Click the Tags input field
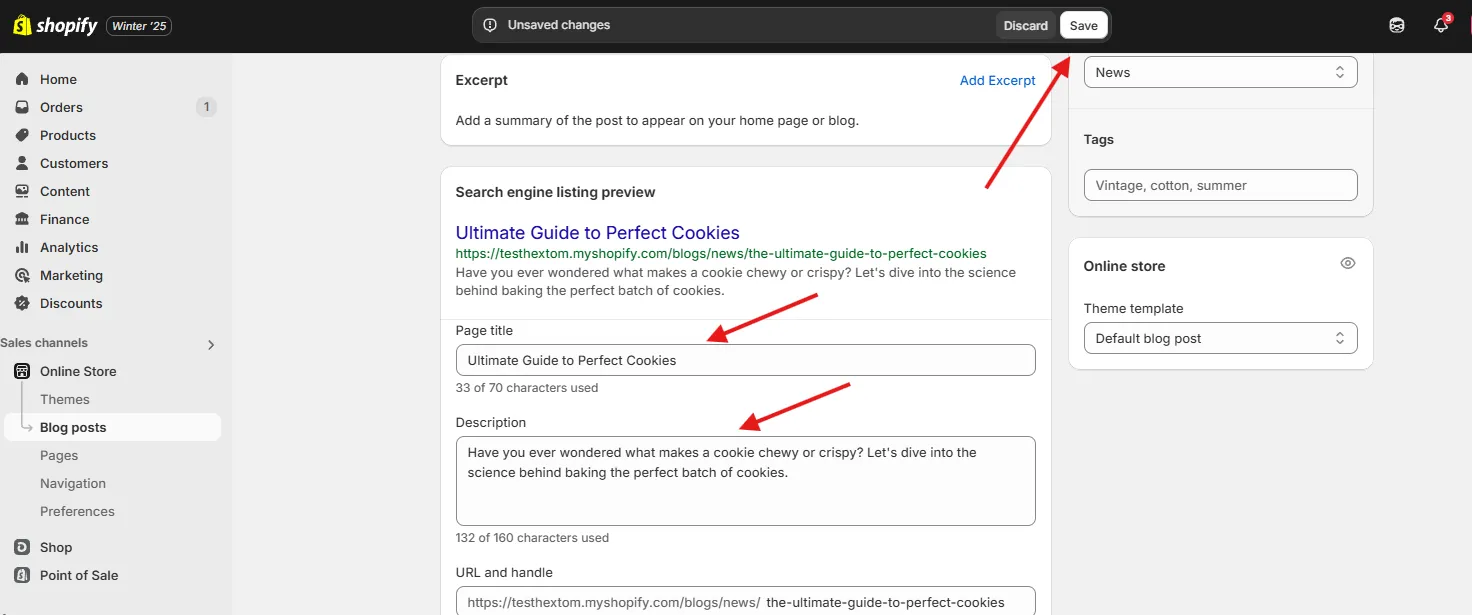This screenshot has width=1472, height=615. [x=1220, y=185]
